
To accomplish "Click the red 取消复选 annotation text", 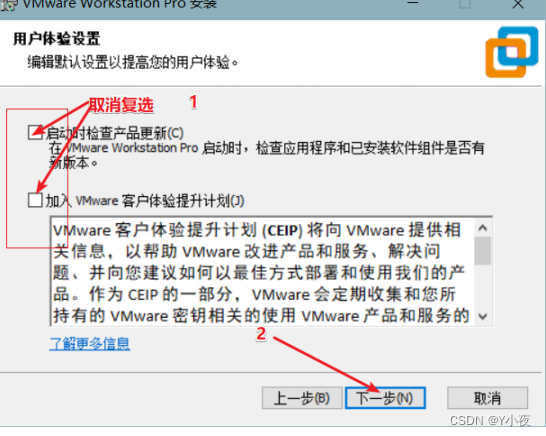I will (x=121, y=105).
